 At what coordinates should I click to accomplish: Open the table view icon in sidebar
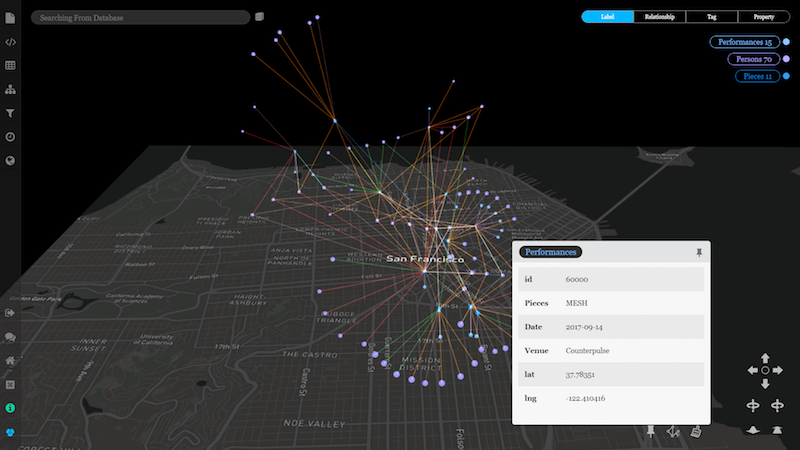[x=10, y=65]
